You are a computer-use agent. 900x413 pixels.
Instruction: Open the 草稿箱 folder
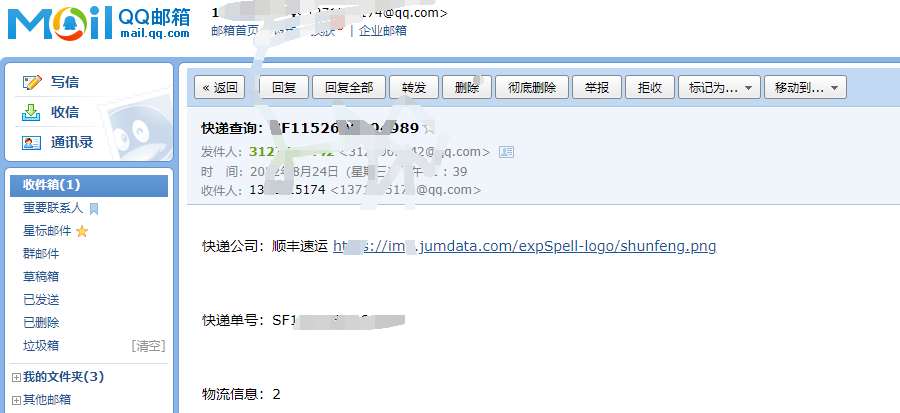41,276
